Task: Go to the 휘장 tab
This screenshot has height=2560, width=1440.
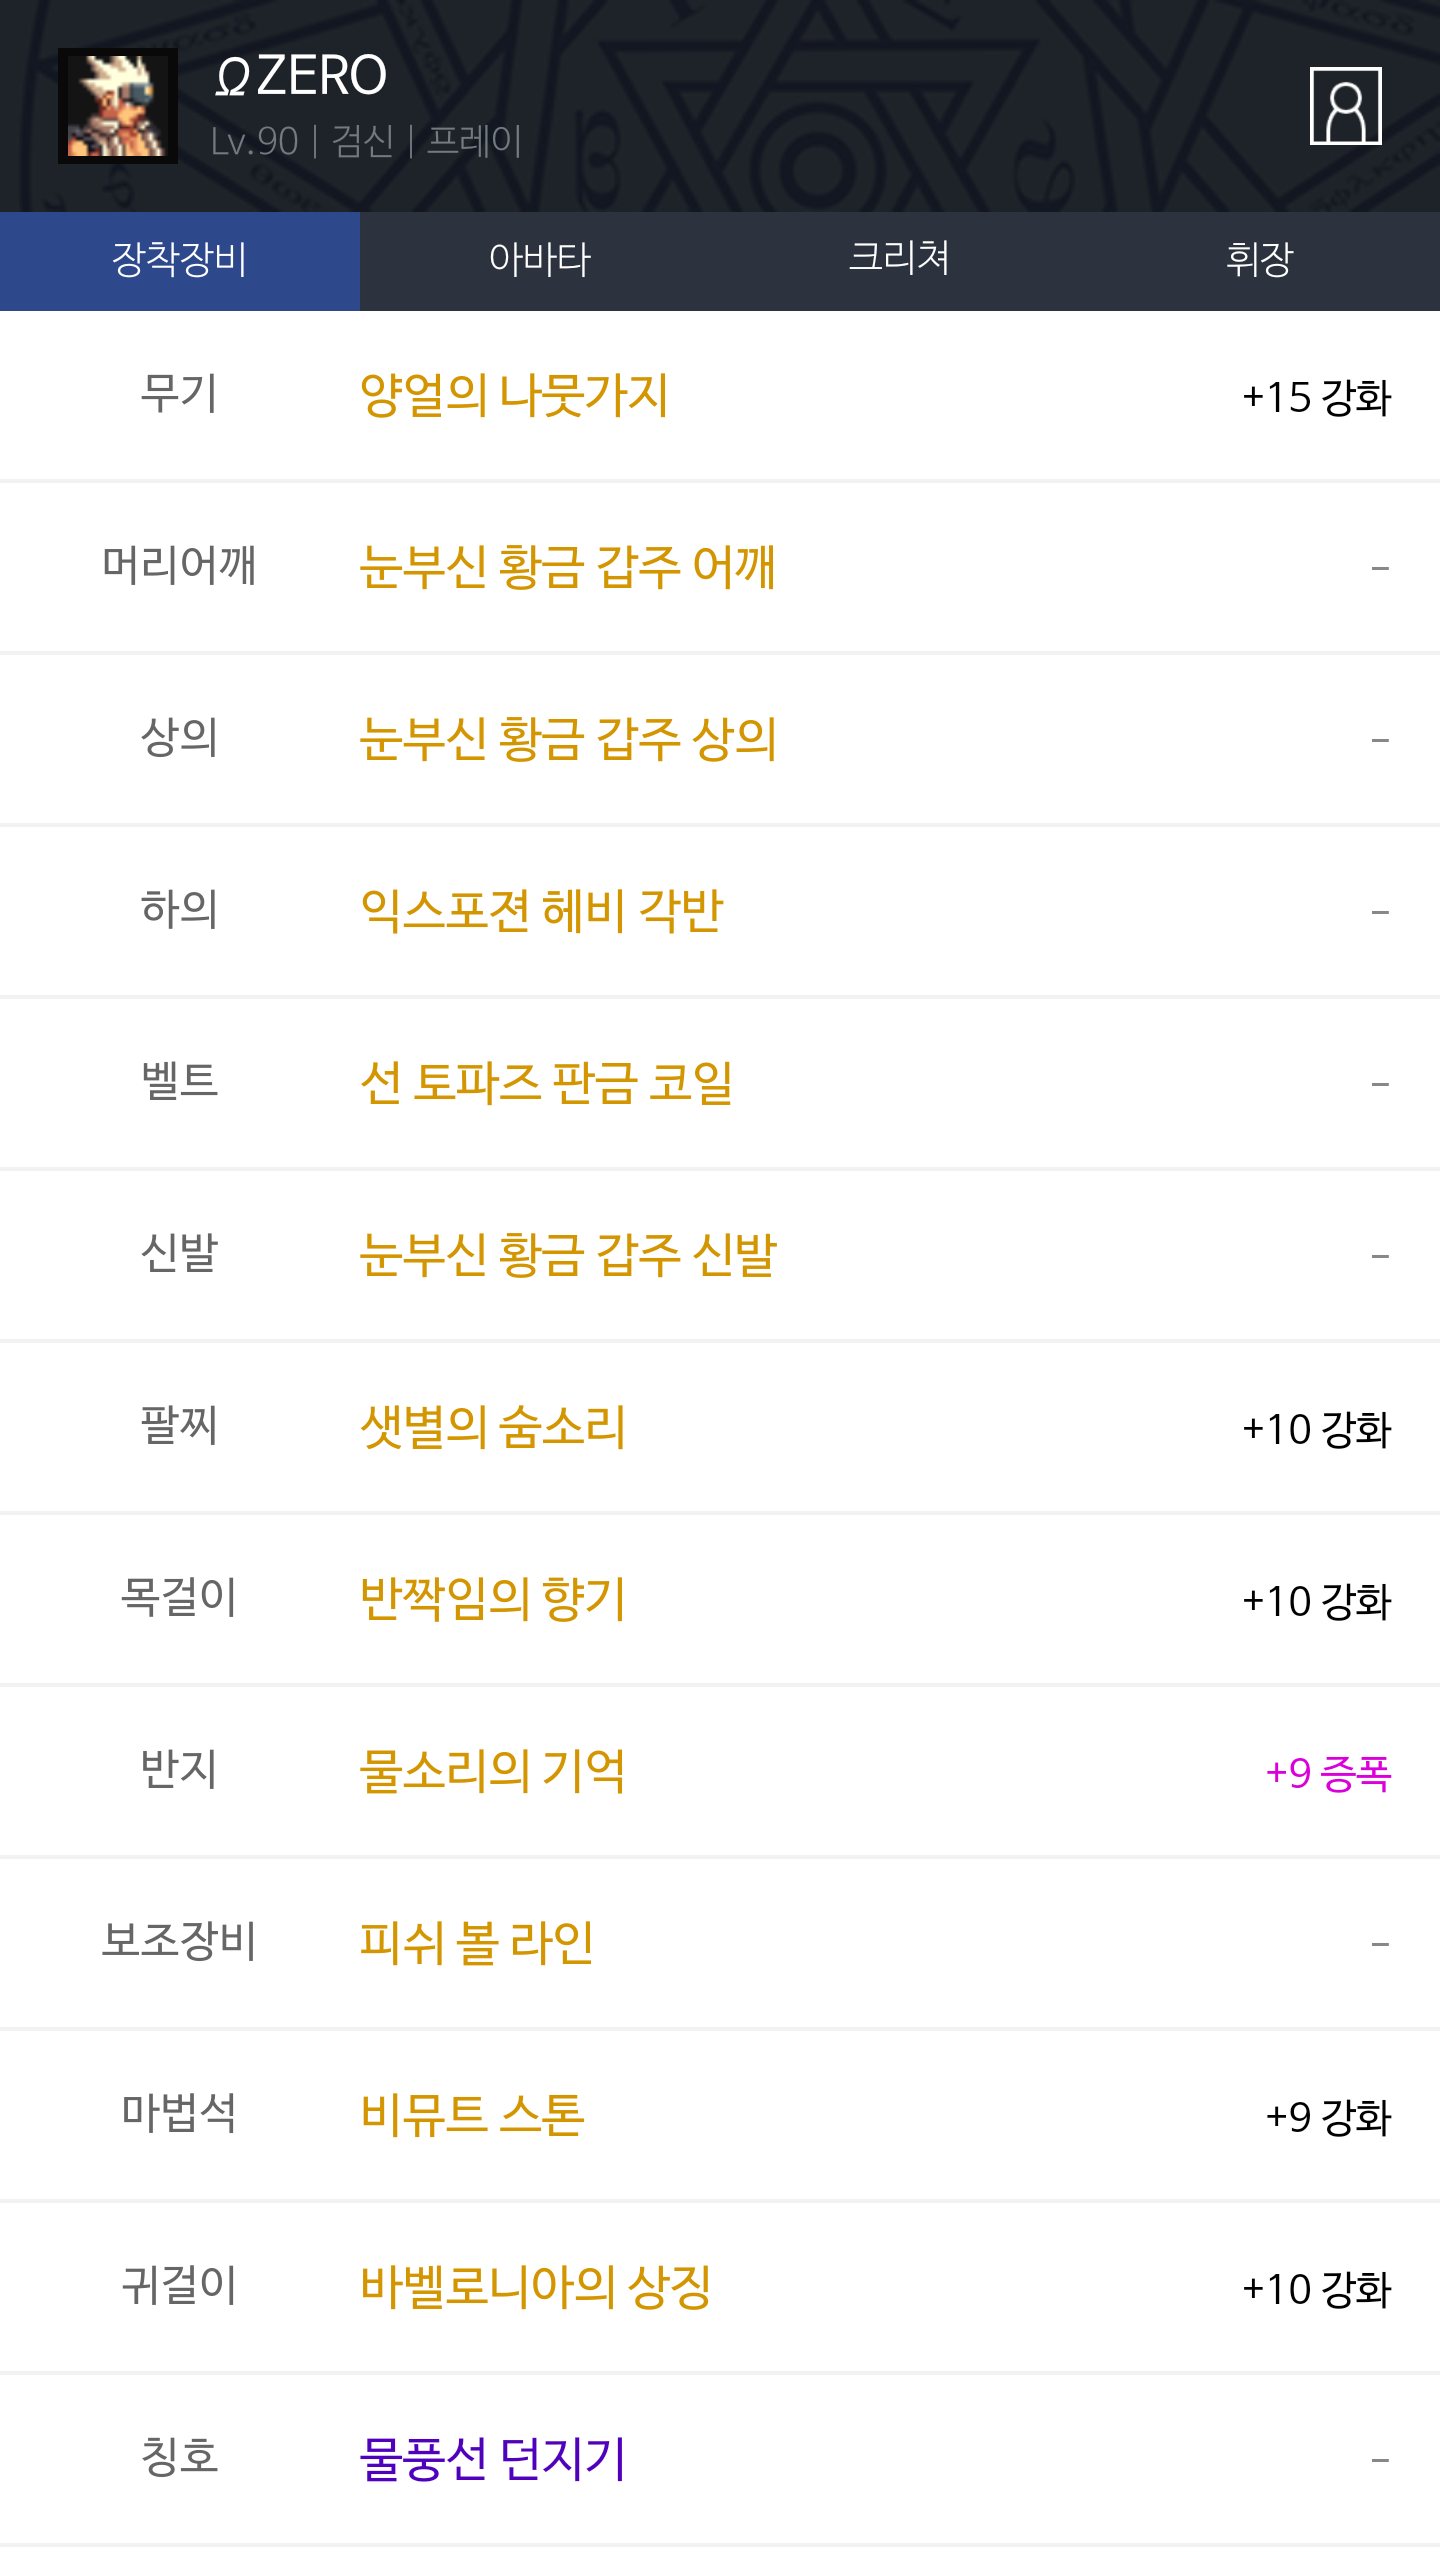Action: coord(1260,260)
